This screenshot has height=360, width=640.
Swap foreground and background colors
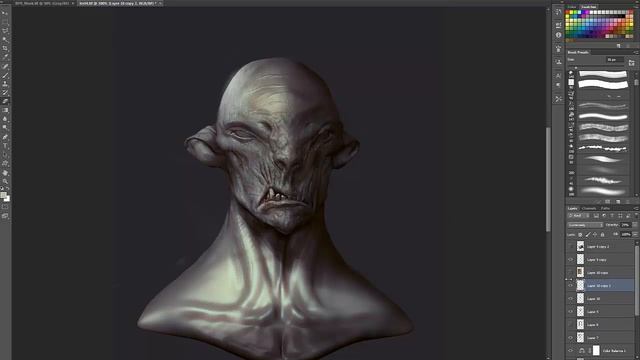point(8,189)
